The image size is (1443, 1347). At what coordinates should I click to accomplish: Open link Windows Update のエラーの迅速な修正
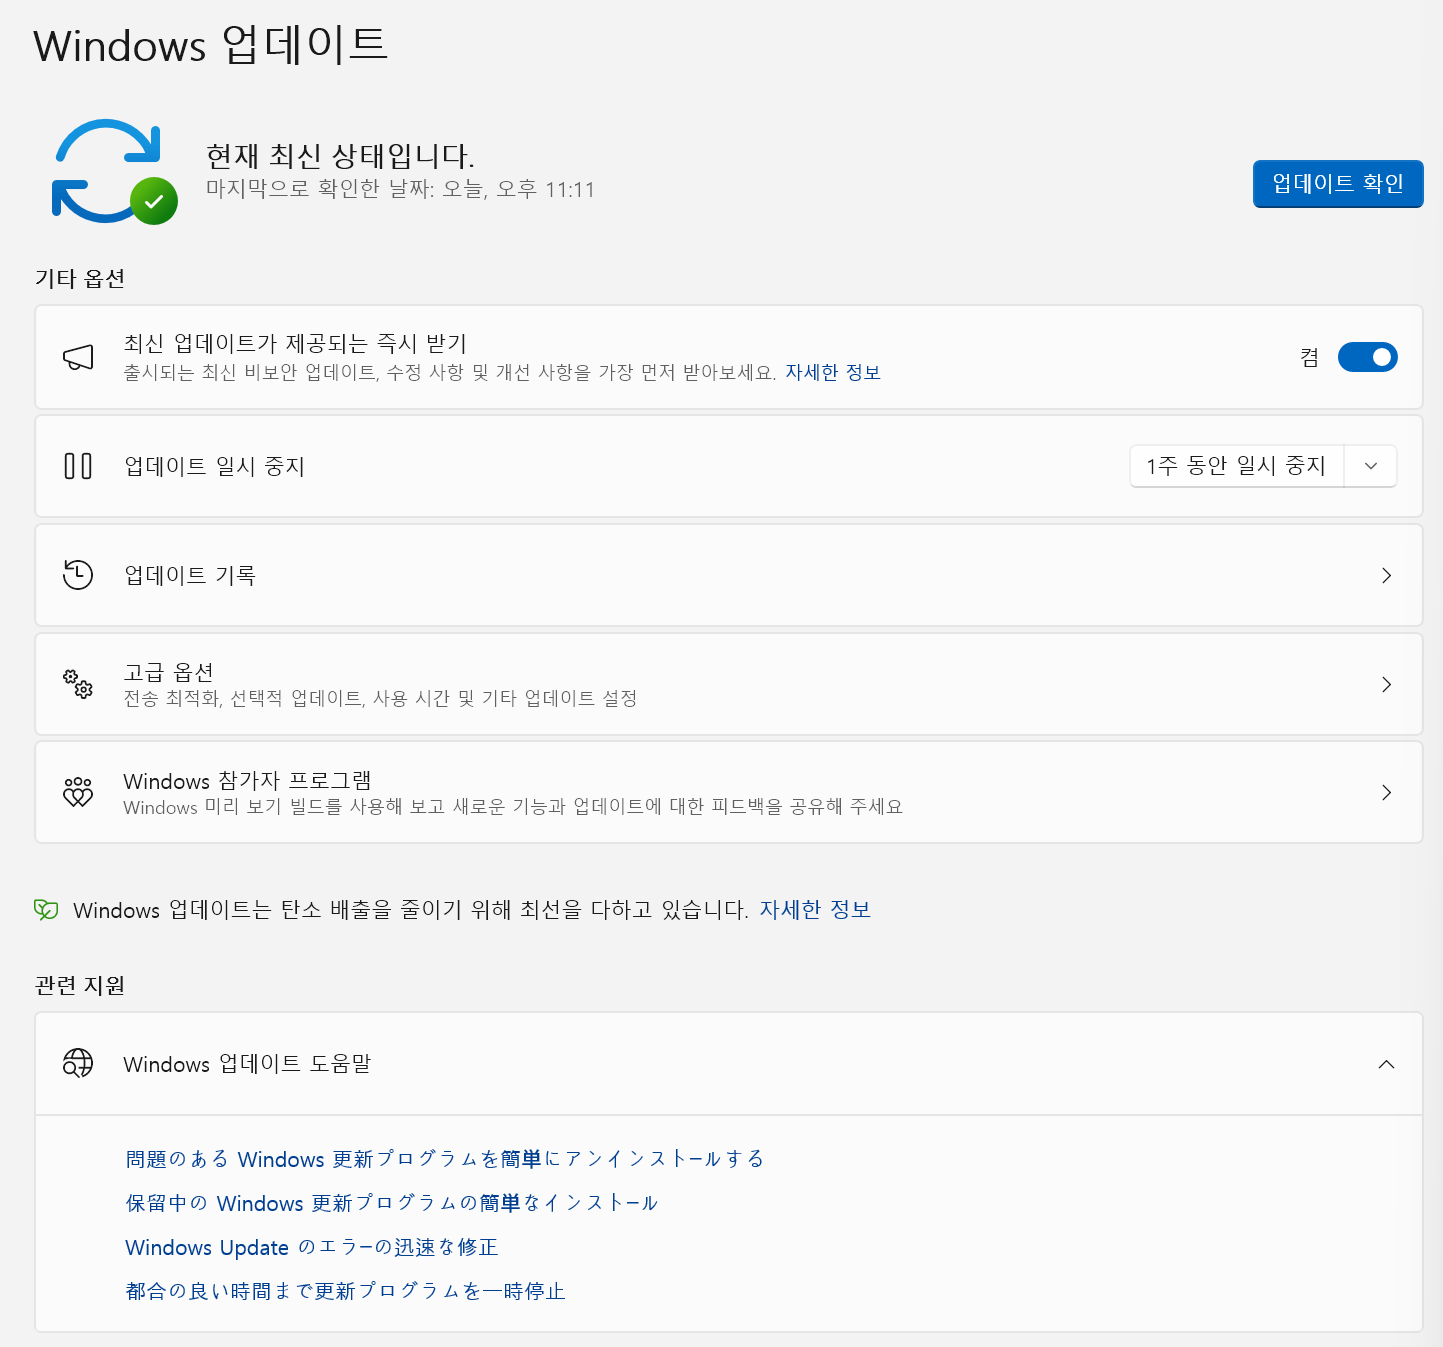tap(312, 1247)
